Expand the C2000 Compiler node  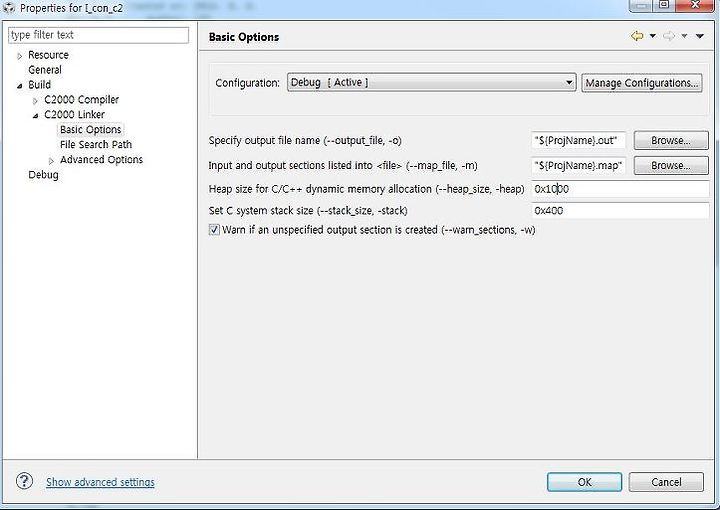[35, 101]
